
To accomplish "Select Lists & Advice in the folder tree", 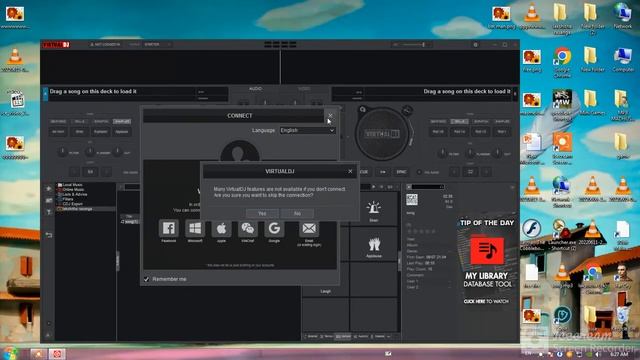I will pos(75,194).
